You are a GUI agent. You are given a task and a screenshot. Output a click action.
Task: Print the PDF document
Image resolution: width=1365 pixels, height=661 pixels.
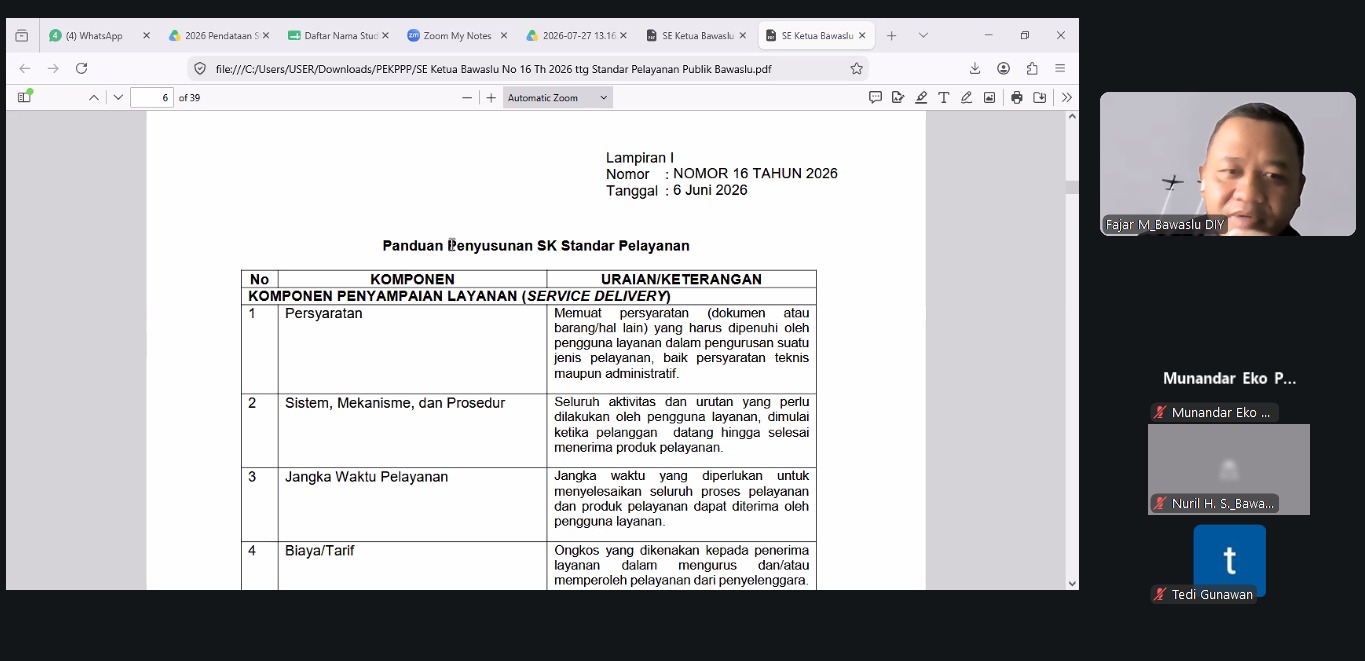pyautogui.click(x=1017, y=97)
